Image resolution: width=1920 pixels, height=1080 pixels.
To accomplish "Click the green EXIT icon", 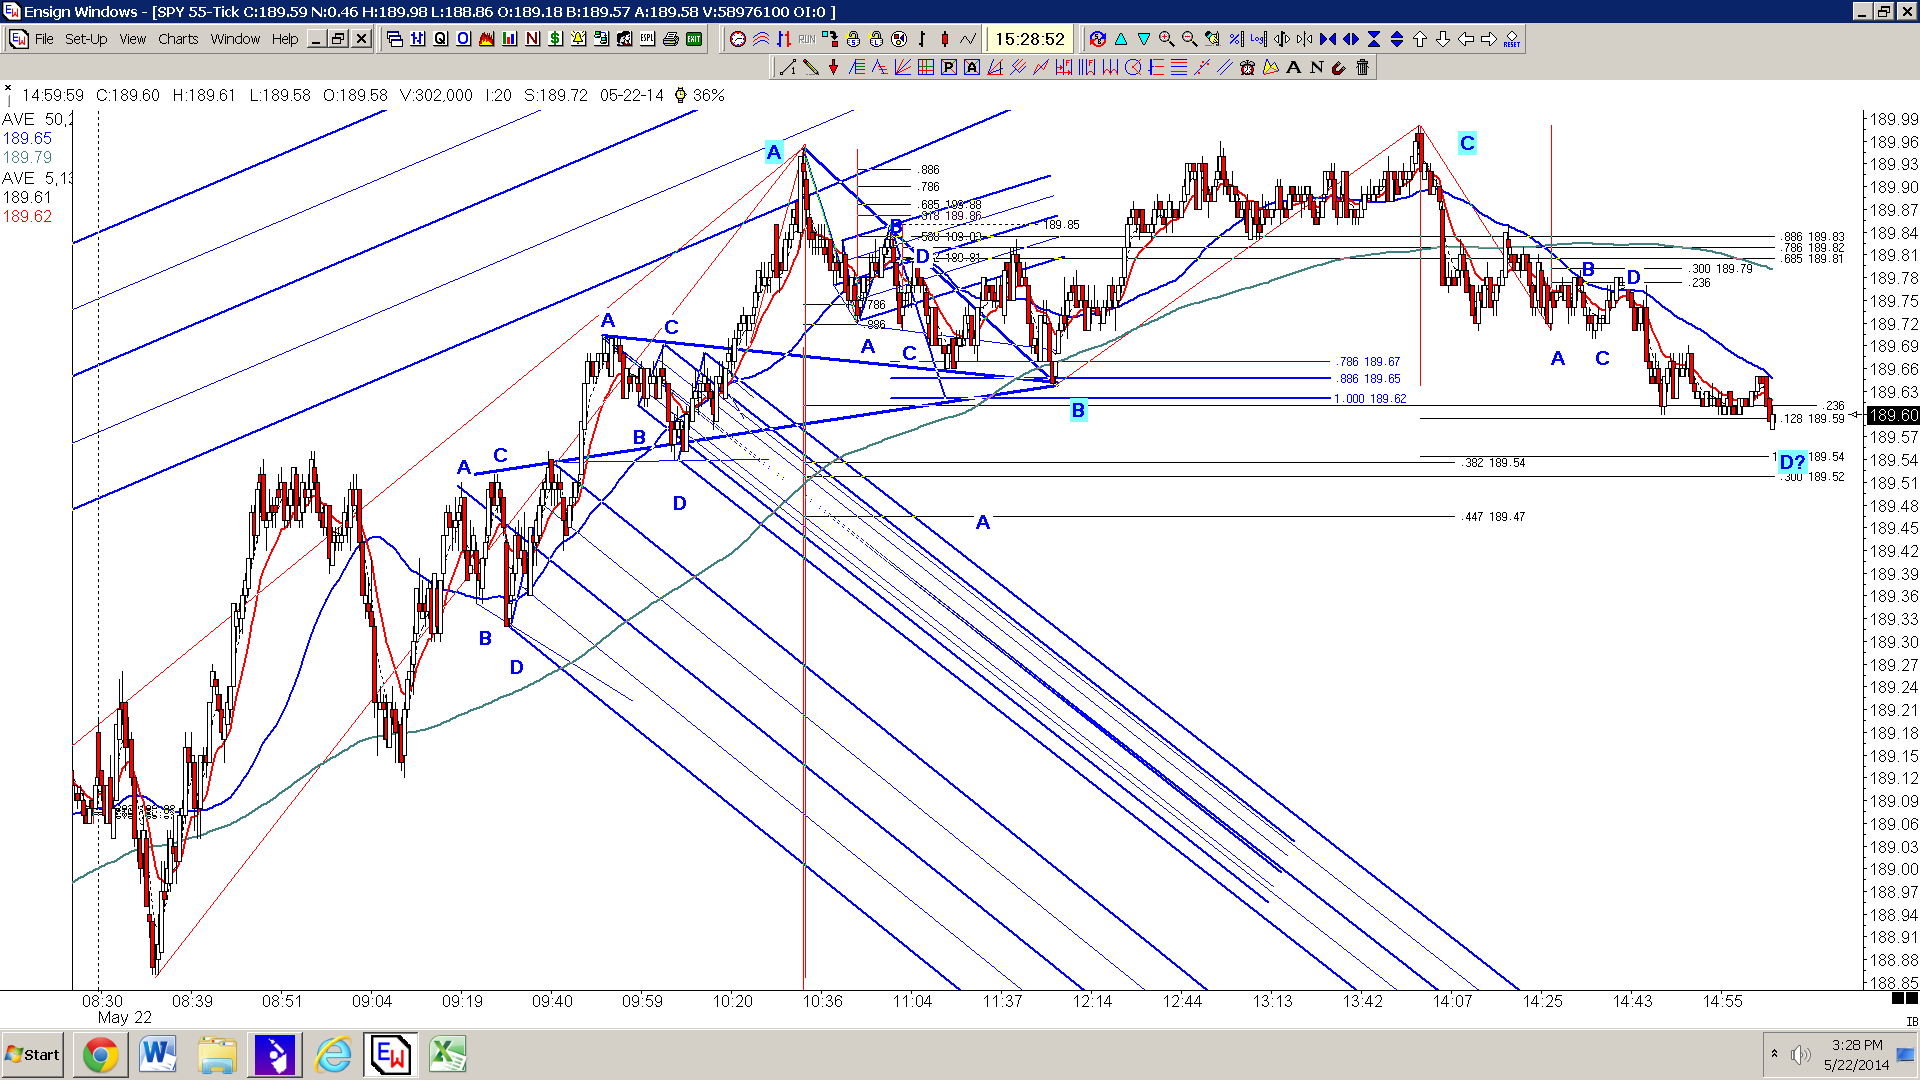I will pos(694,39).
